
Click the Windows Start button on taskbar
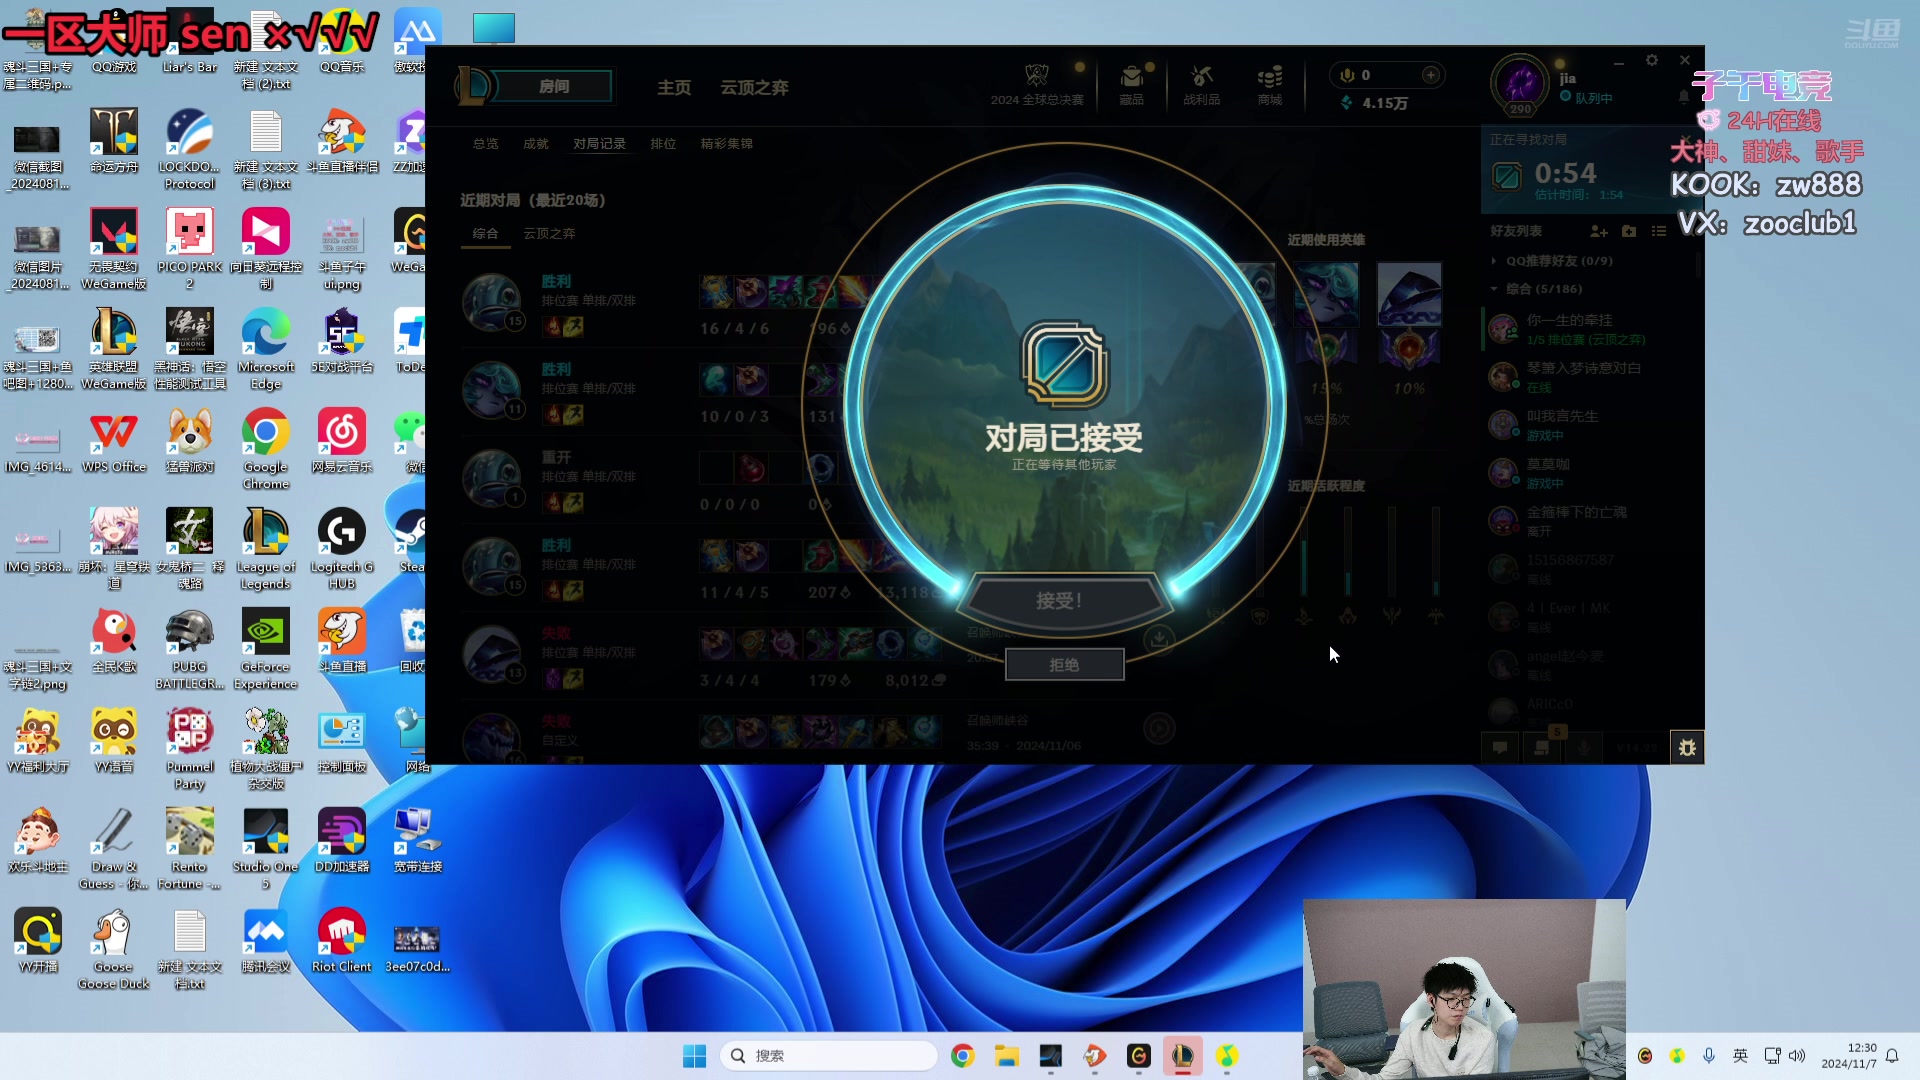tap(694, 1056)
